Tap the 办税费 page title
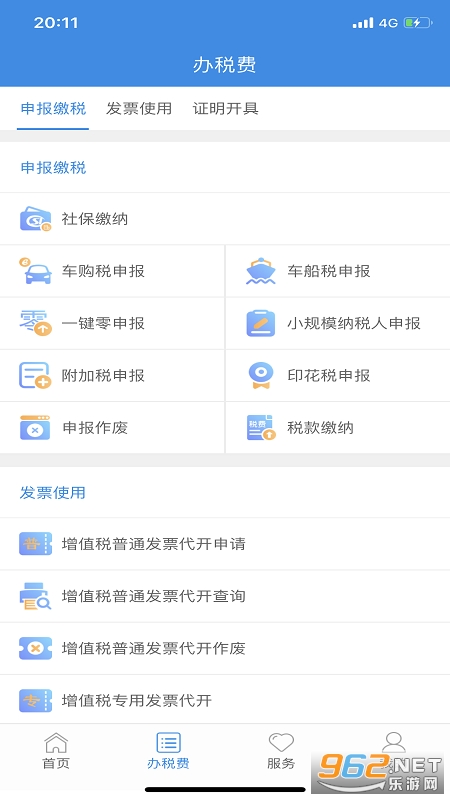The image size is (450, 800). pos(224,65)
